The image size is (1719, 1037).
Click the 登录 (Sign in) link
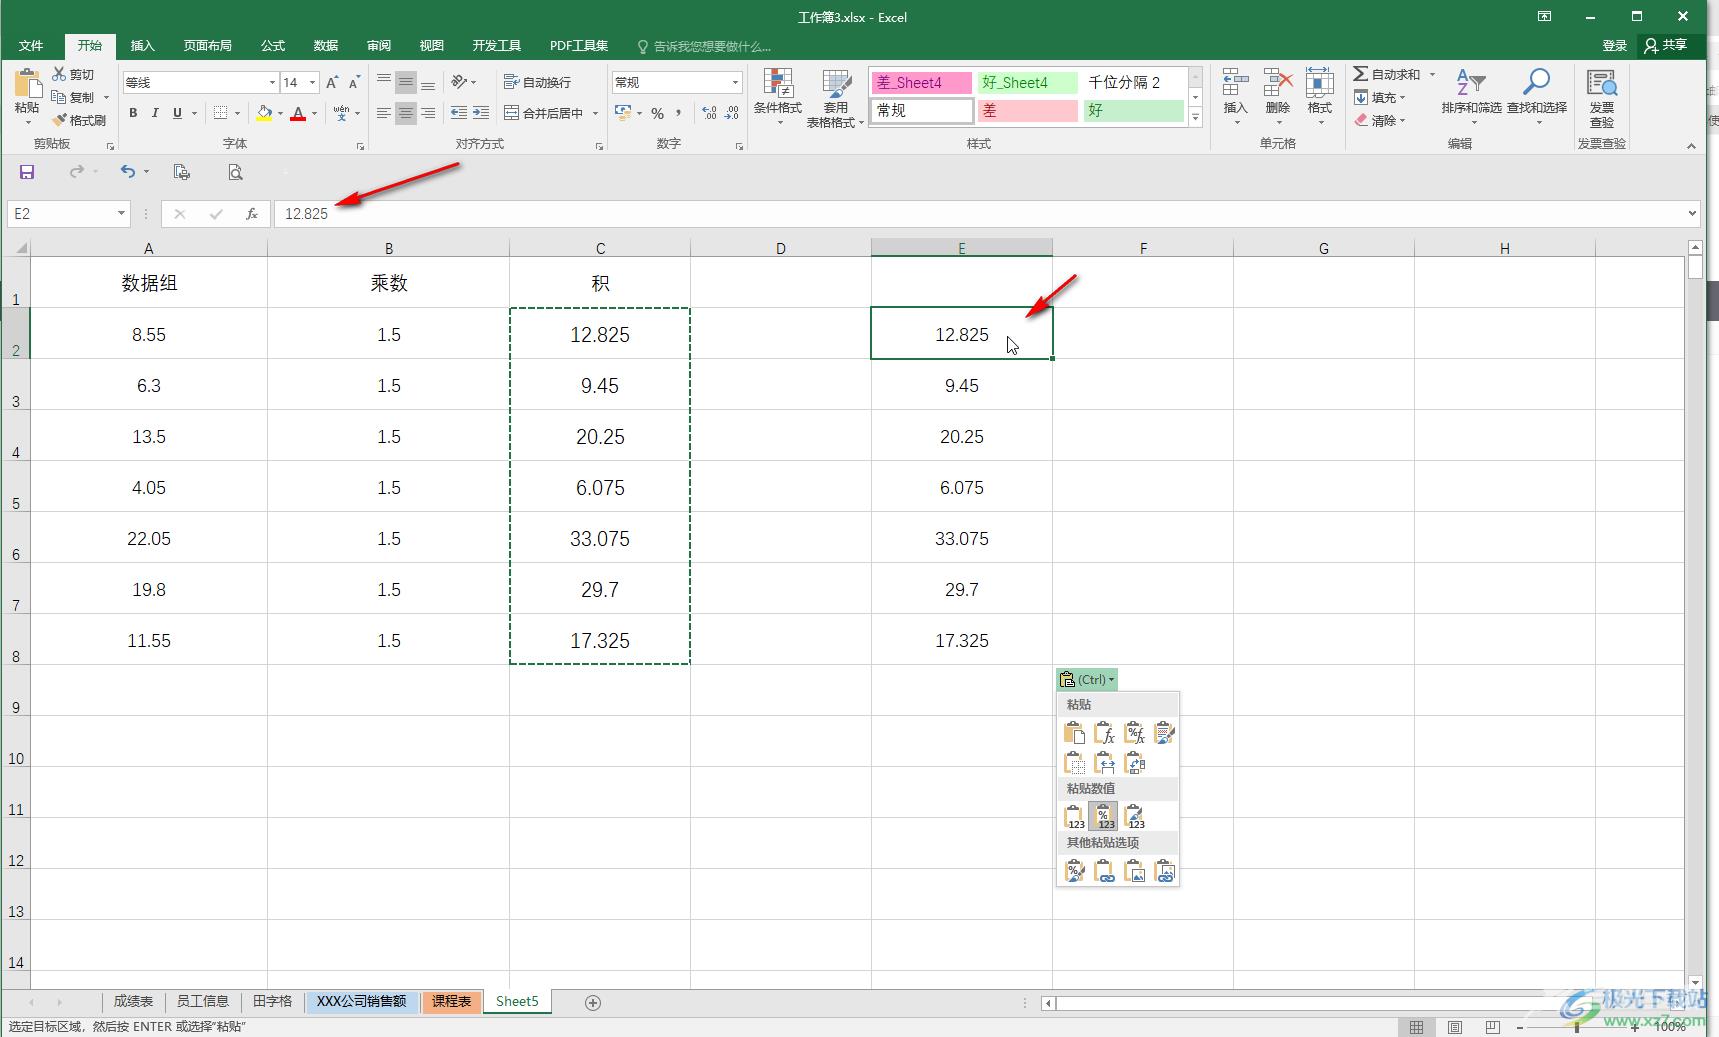[x=1614, y=45]
